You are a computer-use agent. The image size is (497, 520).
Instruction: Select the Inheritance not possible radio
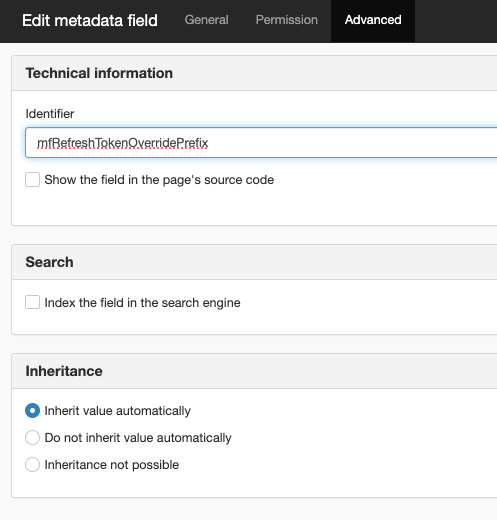tap(32, 465)
